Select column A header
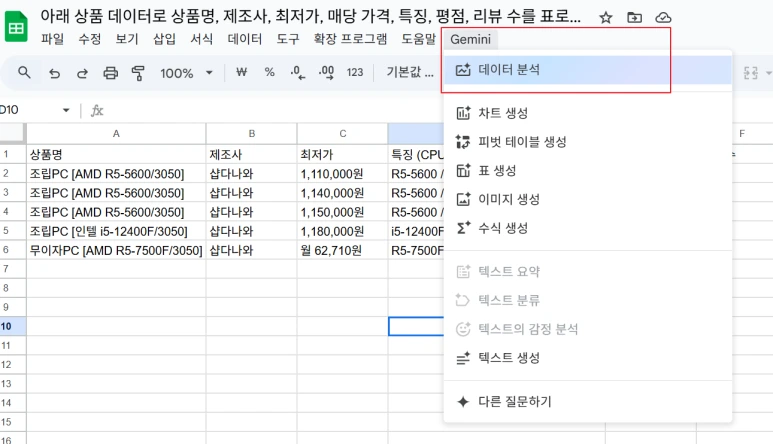This screenshot has height=444, width=773. (x=116, y=134)
